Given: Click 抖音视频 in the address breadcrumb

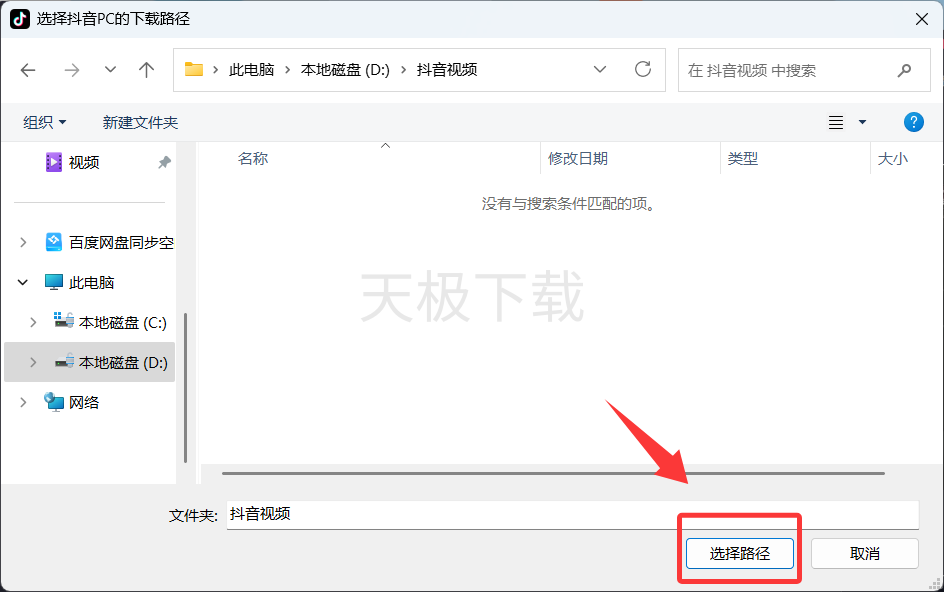Looking at the screenshot, I should point(447,70).
